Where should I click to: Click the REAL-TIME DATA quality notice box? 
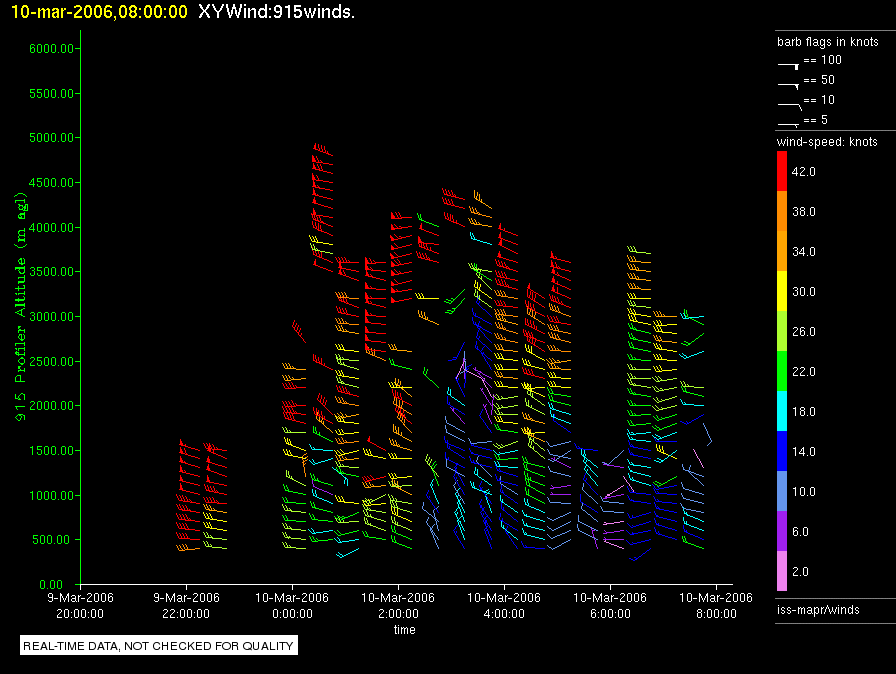(159, 646)
